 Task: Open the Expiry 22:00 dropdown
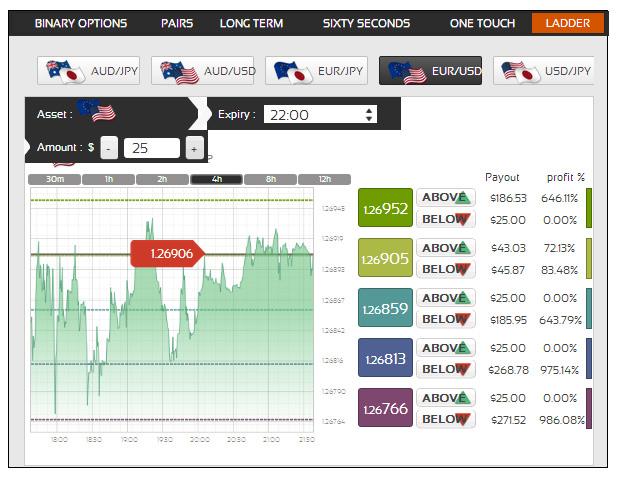coord(320,115)
